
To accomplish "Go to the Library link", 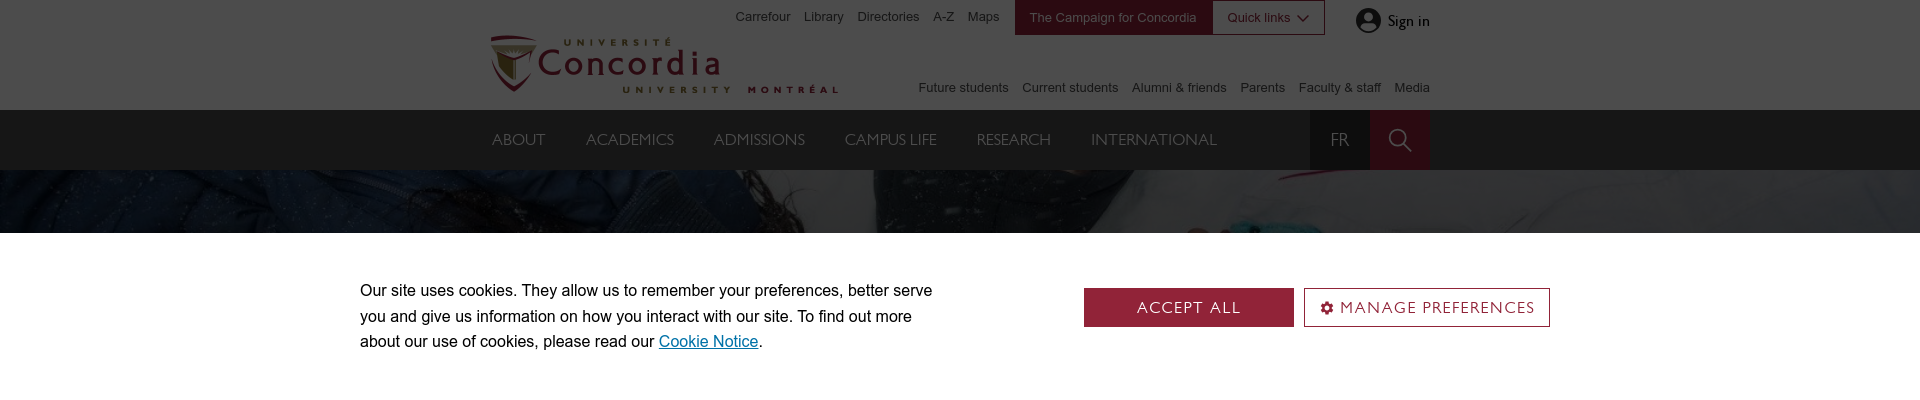I will [x=823, y=17].
